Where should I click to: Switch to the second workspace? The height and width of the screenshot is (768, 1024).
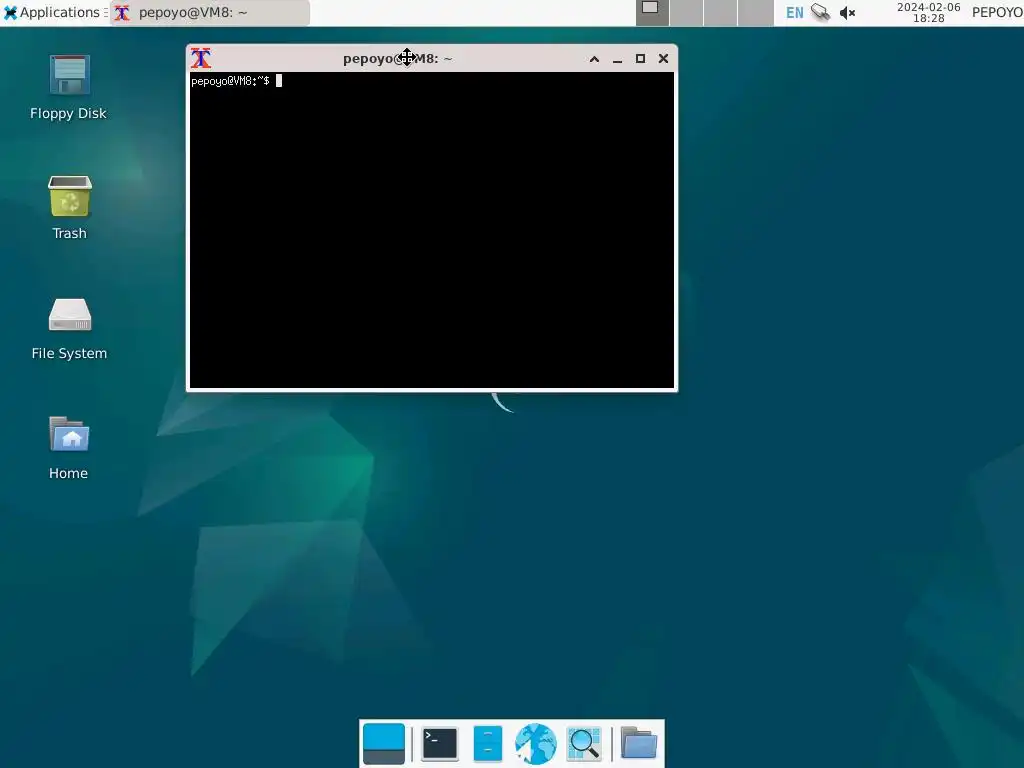(686, 12)
